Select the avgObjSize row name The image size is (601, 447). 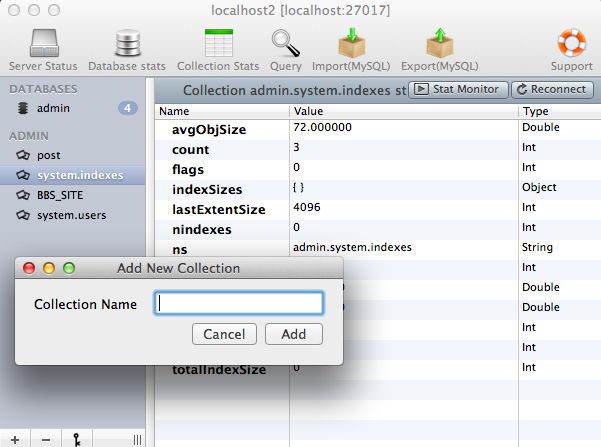tap(209, 130)
